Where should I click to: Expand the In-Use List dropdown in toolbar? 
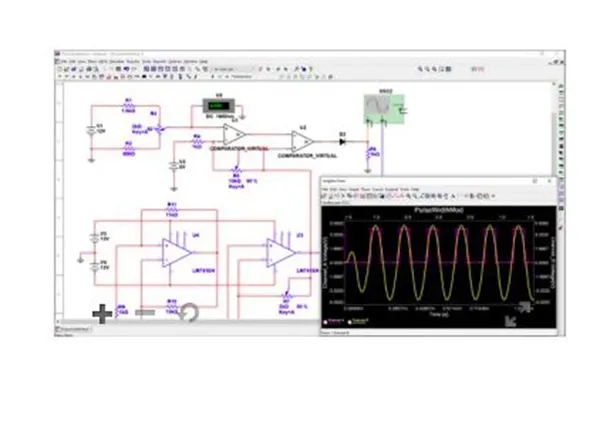tap(233, 69)
